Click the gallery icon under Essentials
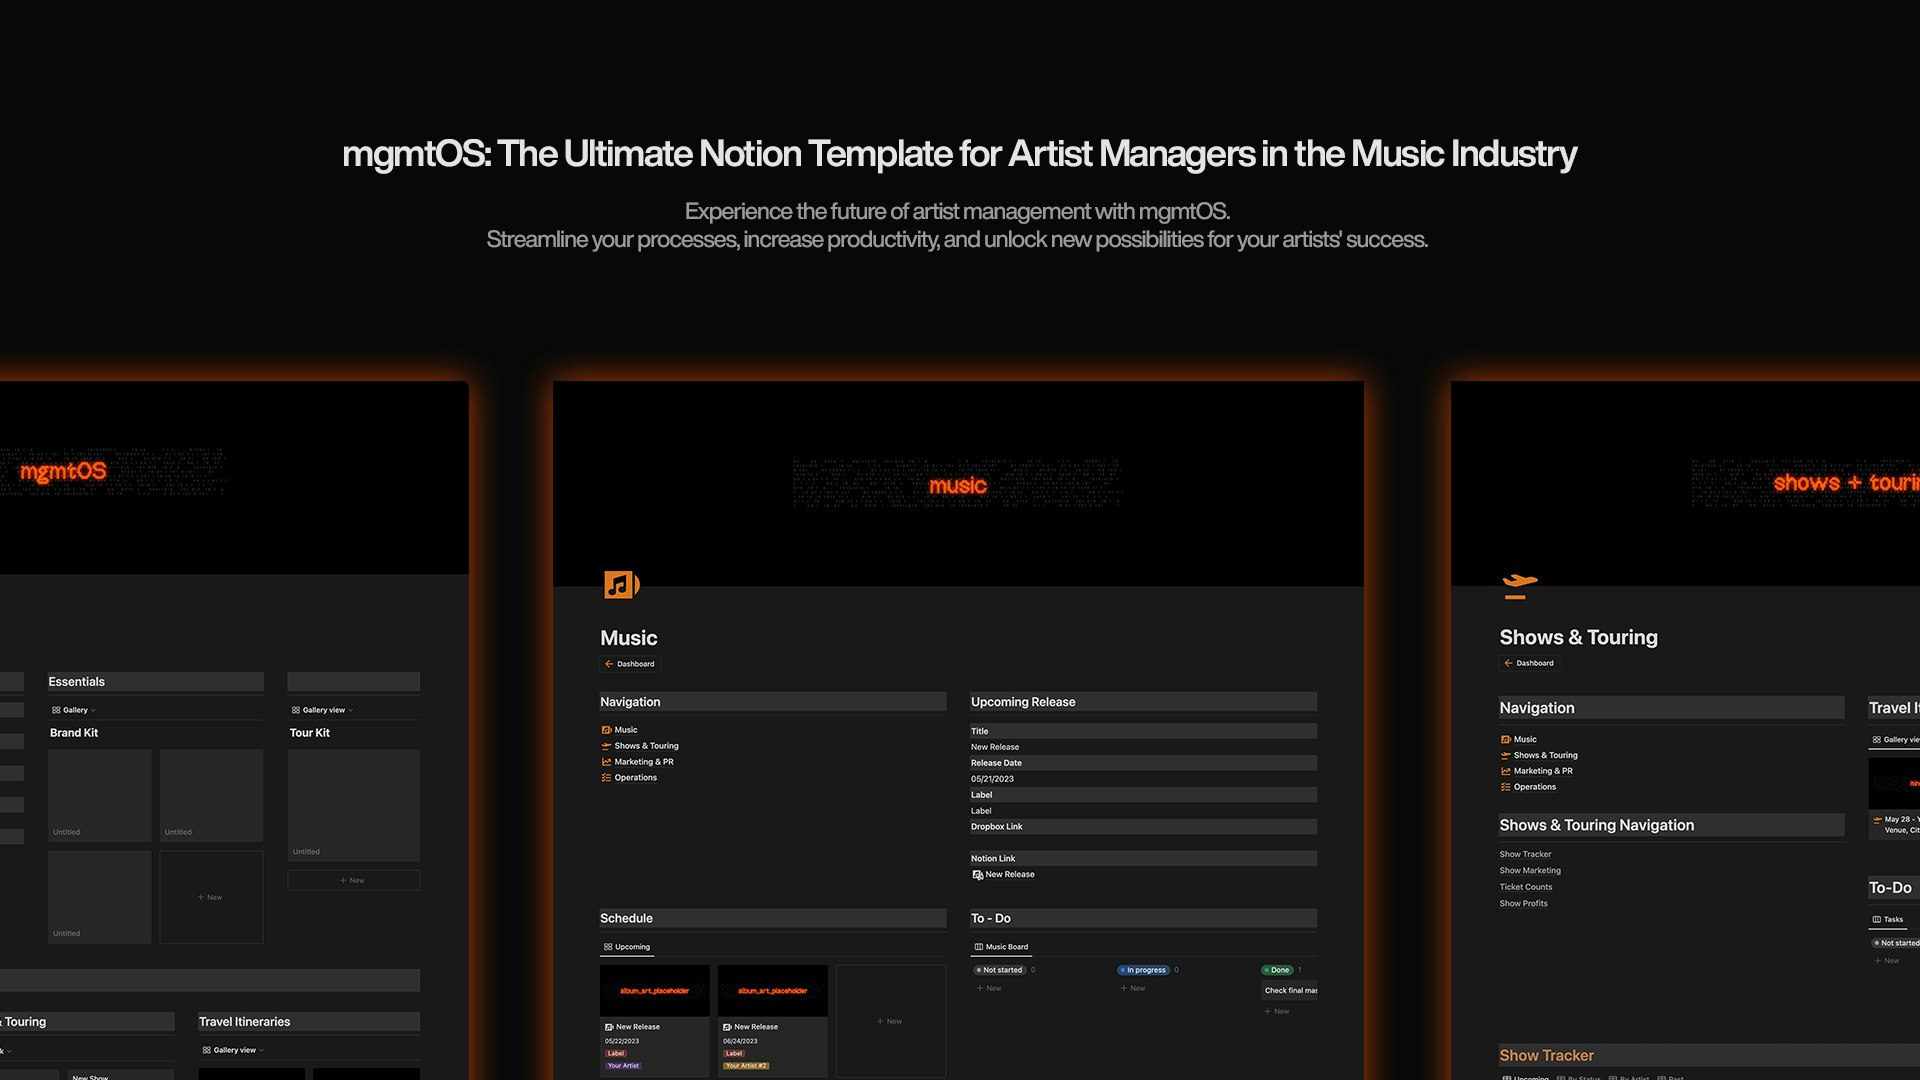 (56, 710)
